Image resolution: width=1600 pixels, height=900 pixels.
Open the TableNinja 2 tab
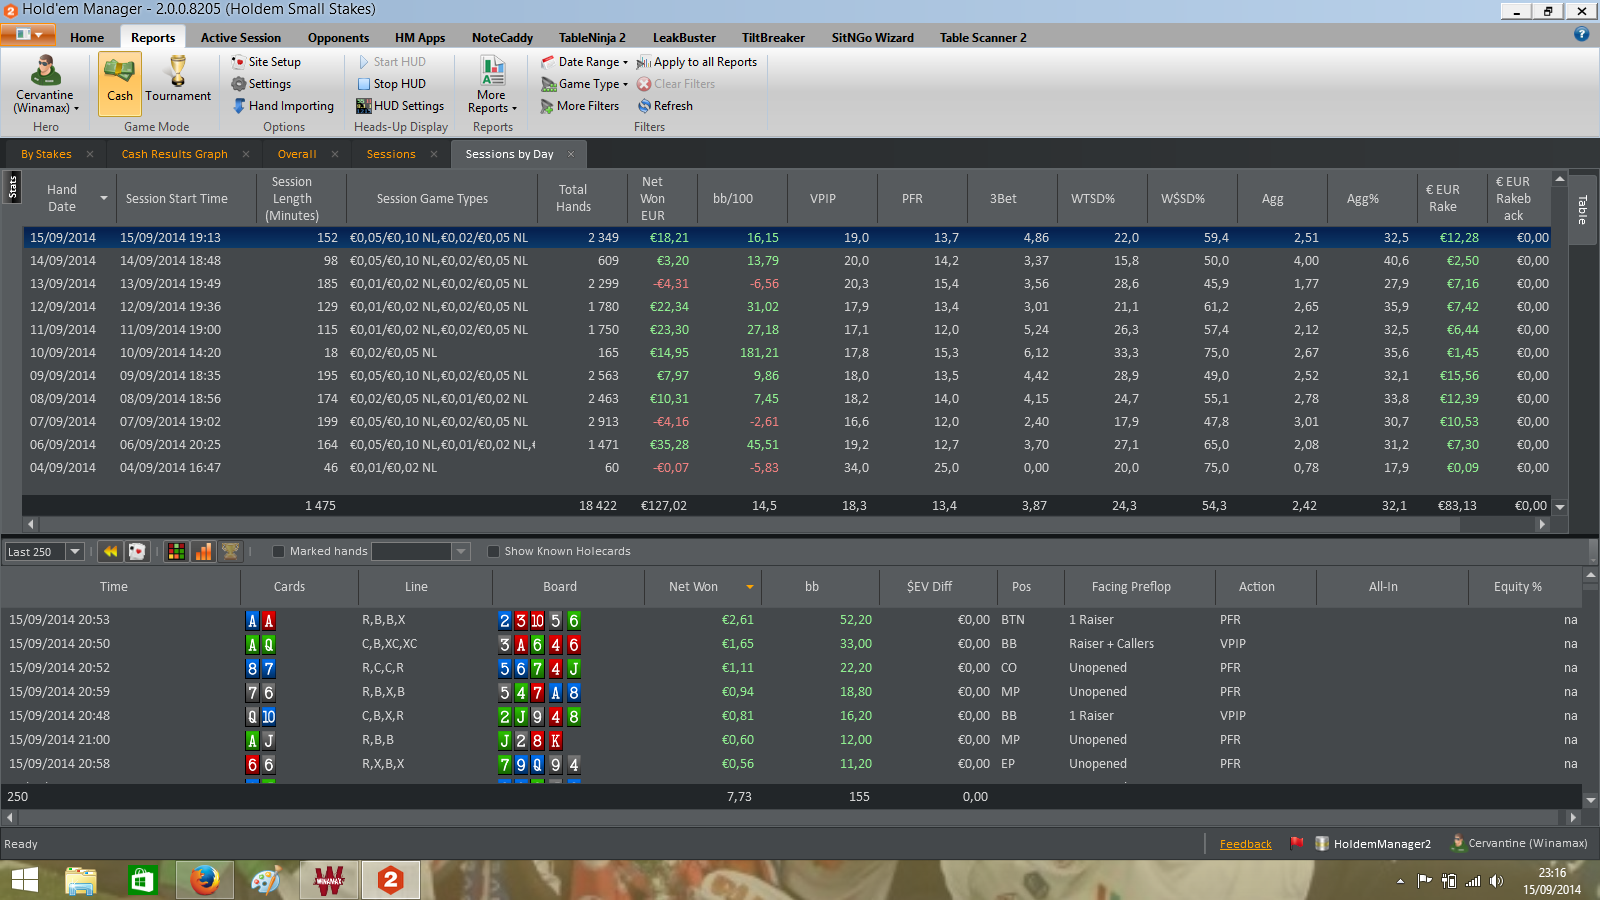point(592,38)
